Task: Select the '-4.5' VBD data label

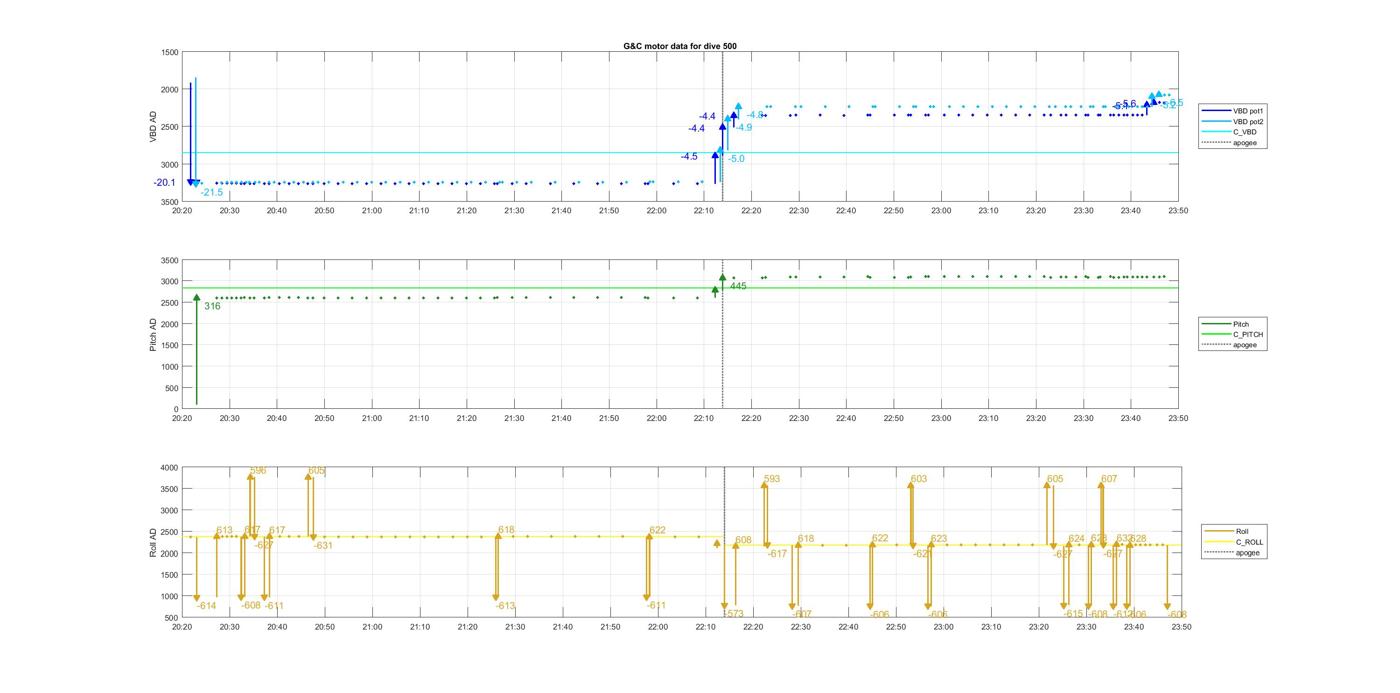Action: coord(689,157)
